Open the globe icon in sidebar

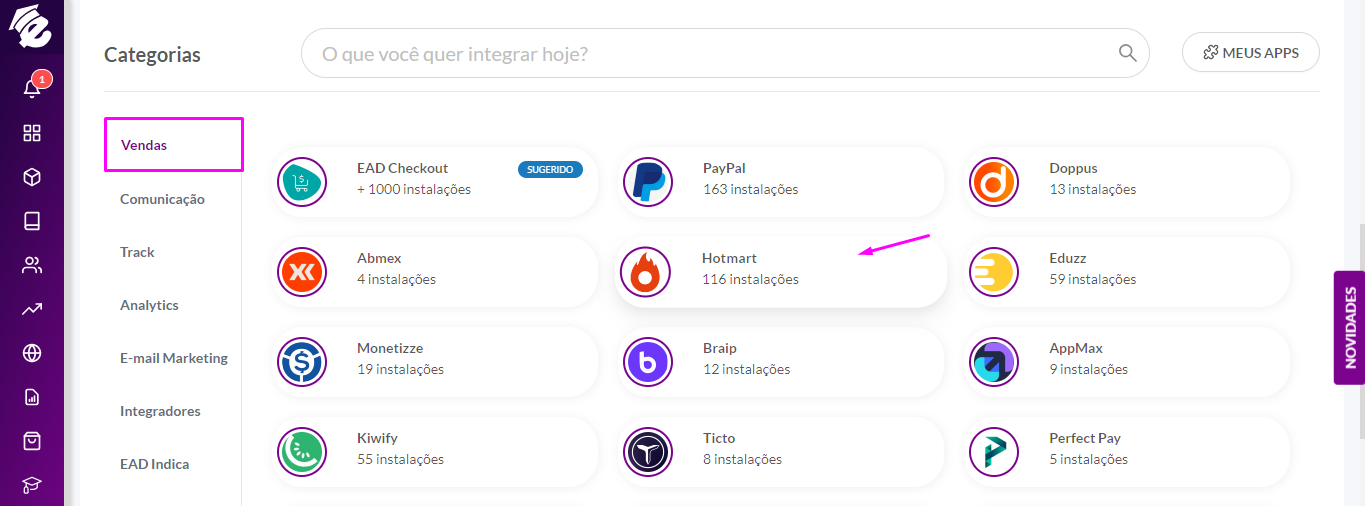[x=32, y=353]
